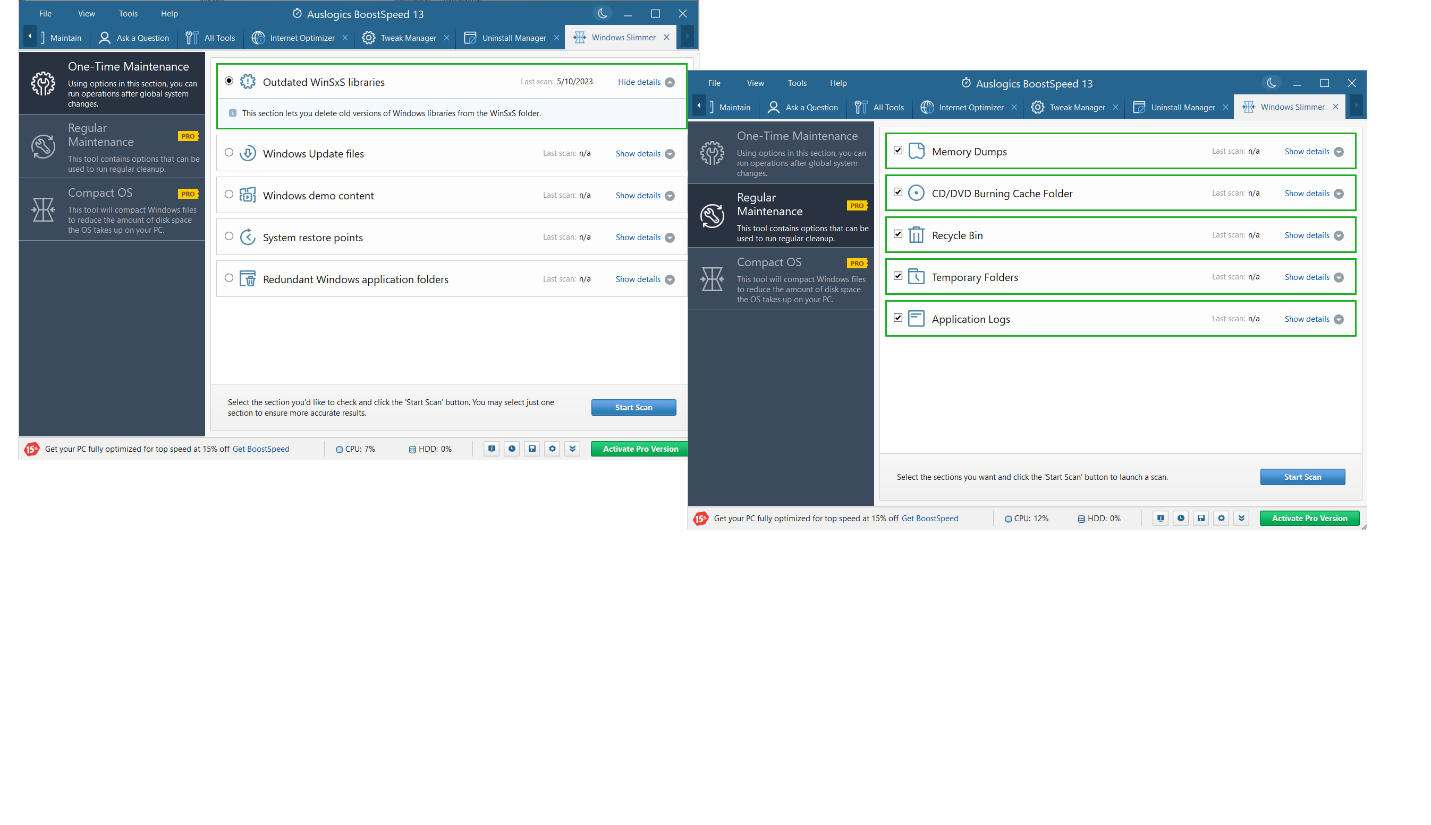Click the Temporary Folders icon

[x=916, y=277]
